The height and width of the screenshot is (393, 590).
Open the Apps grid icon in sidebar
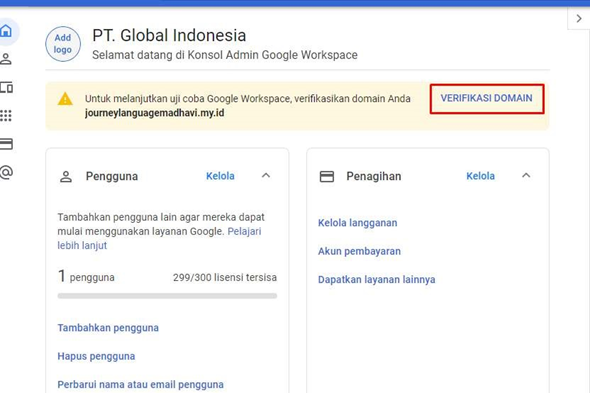pos(6,116)
